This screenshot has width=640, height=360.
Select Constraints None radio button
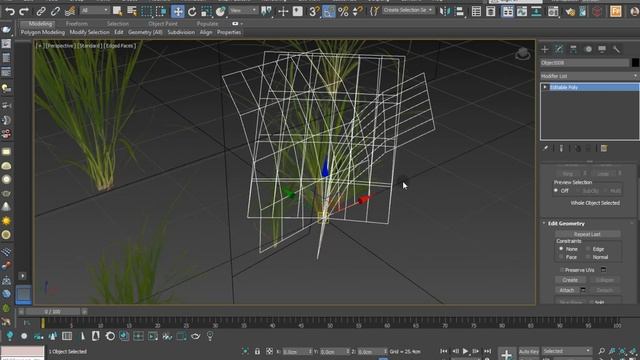(561, 249)
